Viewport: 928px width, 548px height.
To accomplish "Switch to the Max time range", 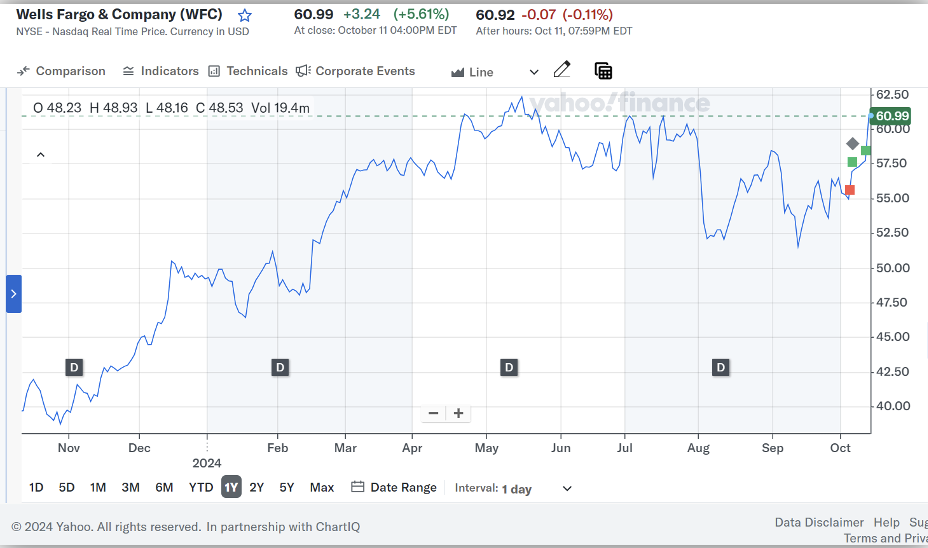I will tap(322, 488).
